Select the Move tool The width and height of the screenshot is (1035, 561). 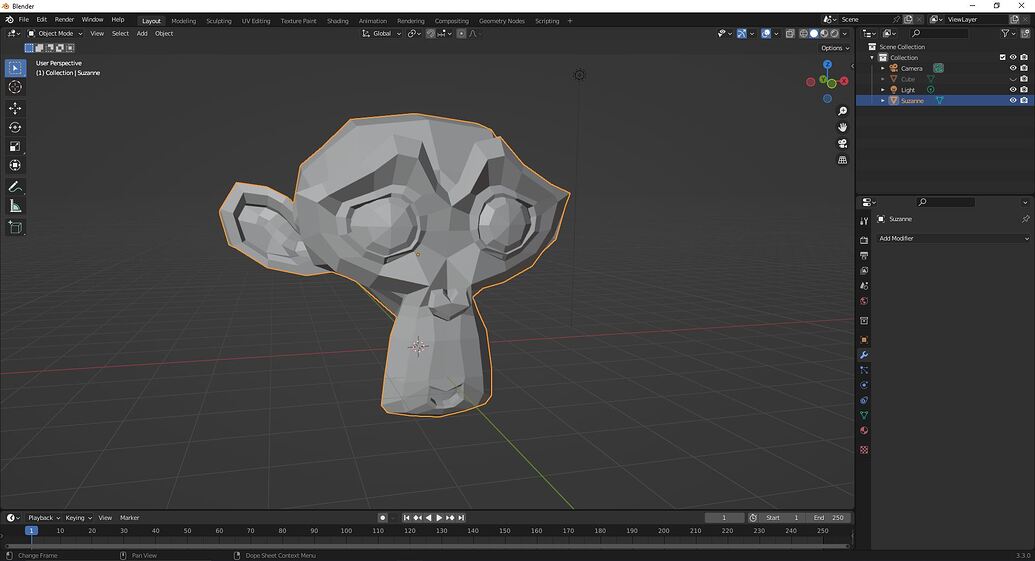tap(15, 108)
